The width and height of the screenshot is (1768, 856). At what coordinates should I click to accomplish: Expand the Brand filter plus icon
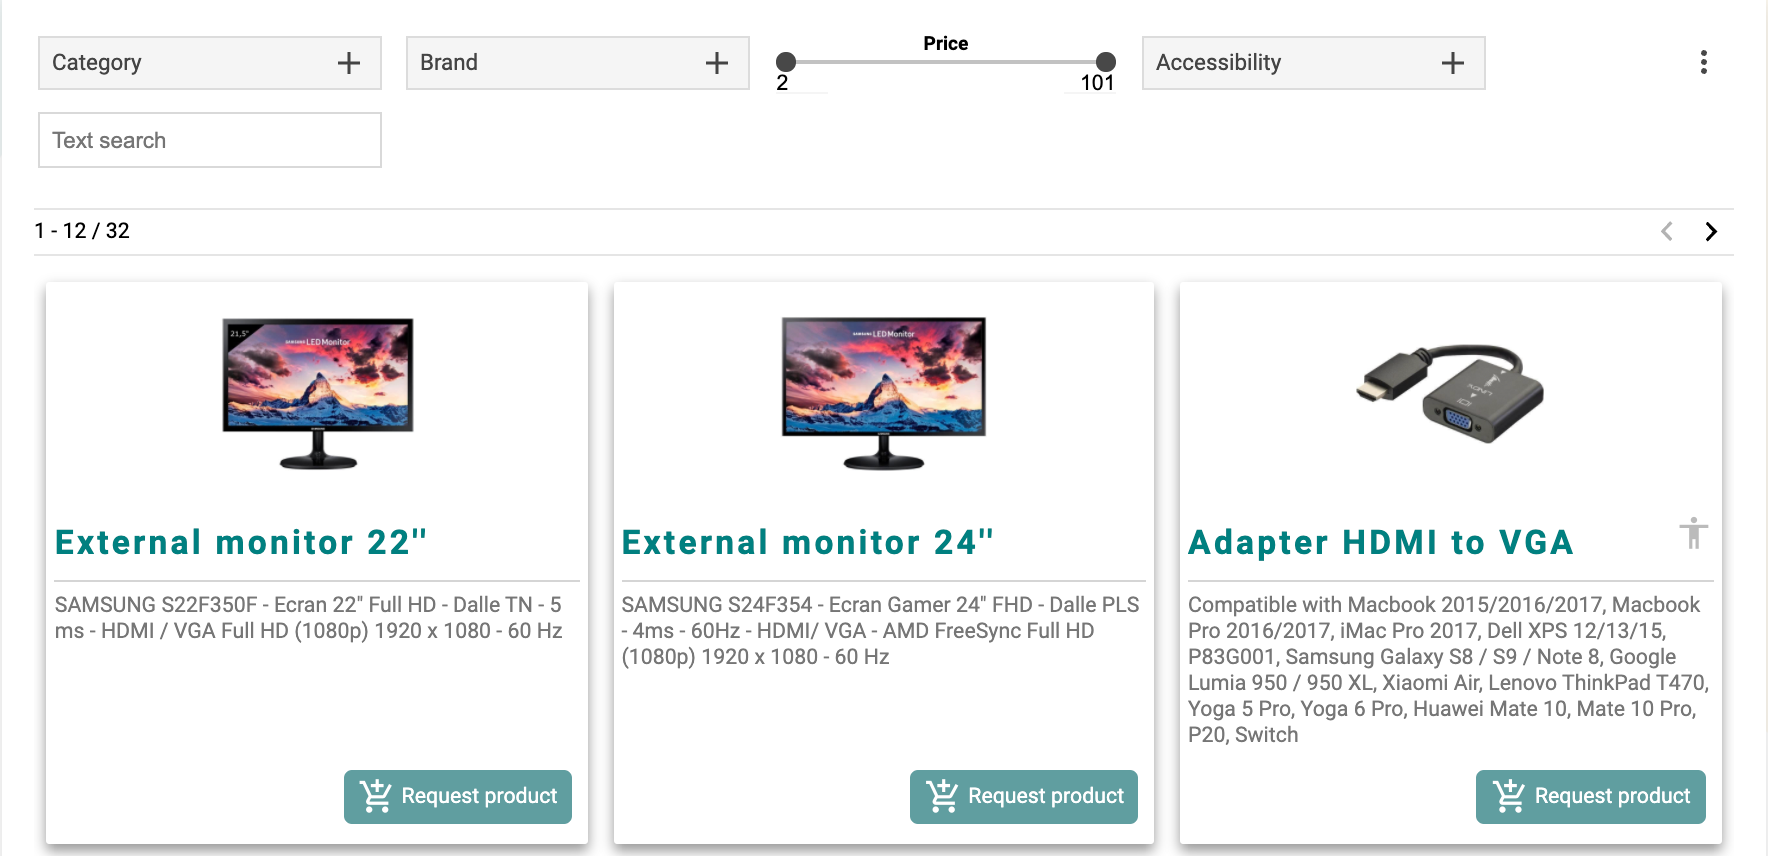[x=716, y=63]
